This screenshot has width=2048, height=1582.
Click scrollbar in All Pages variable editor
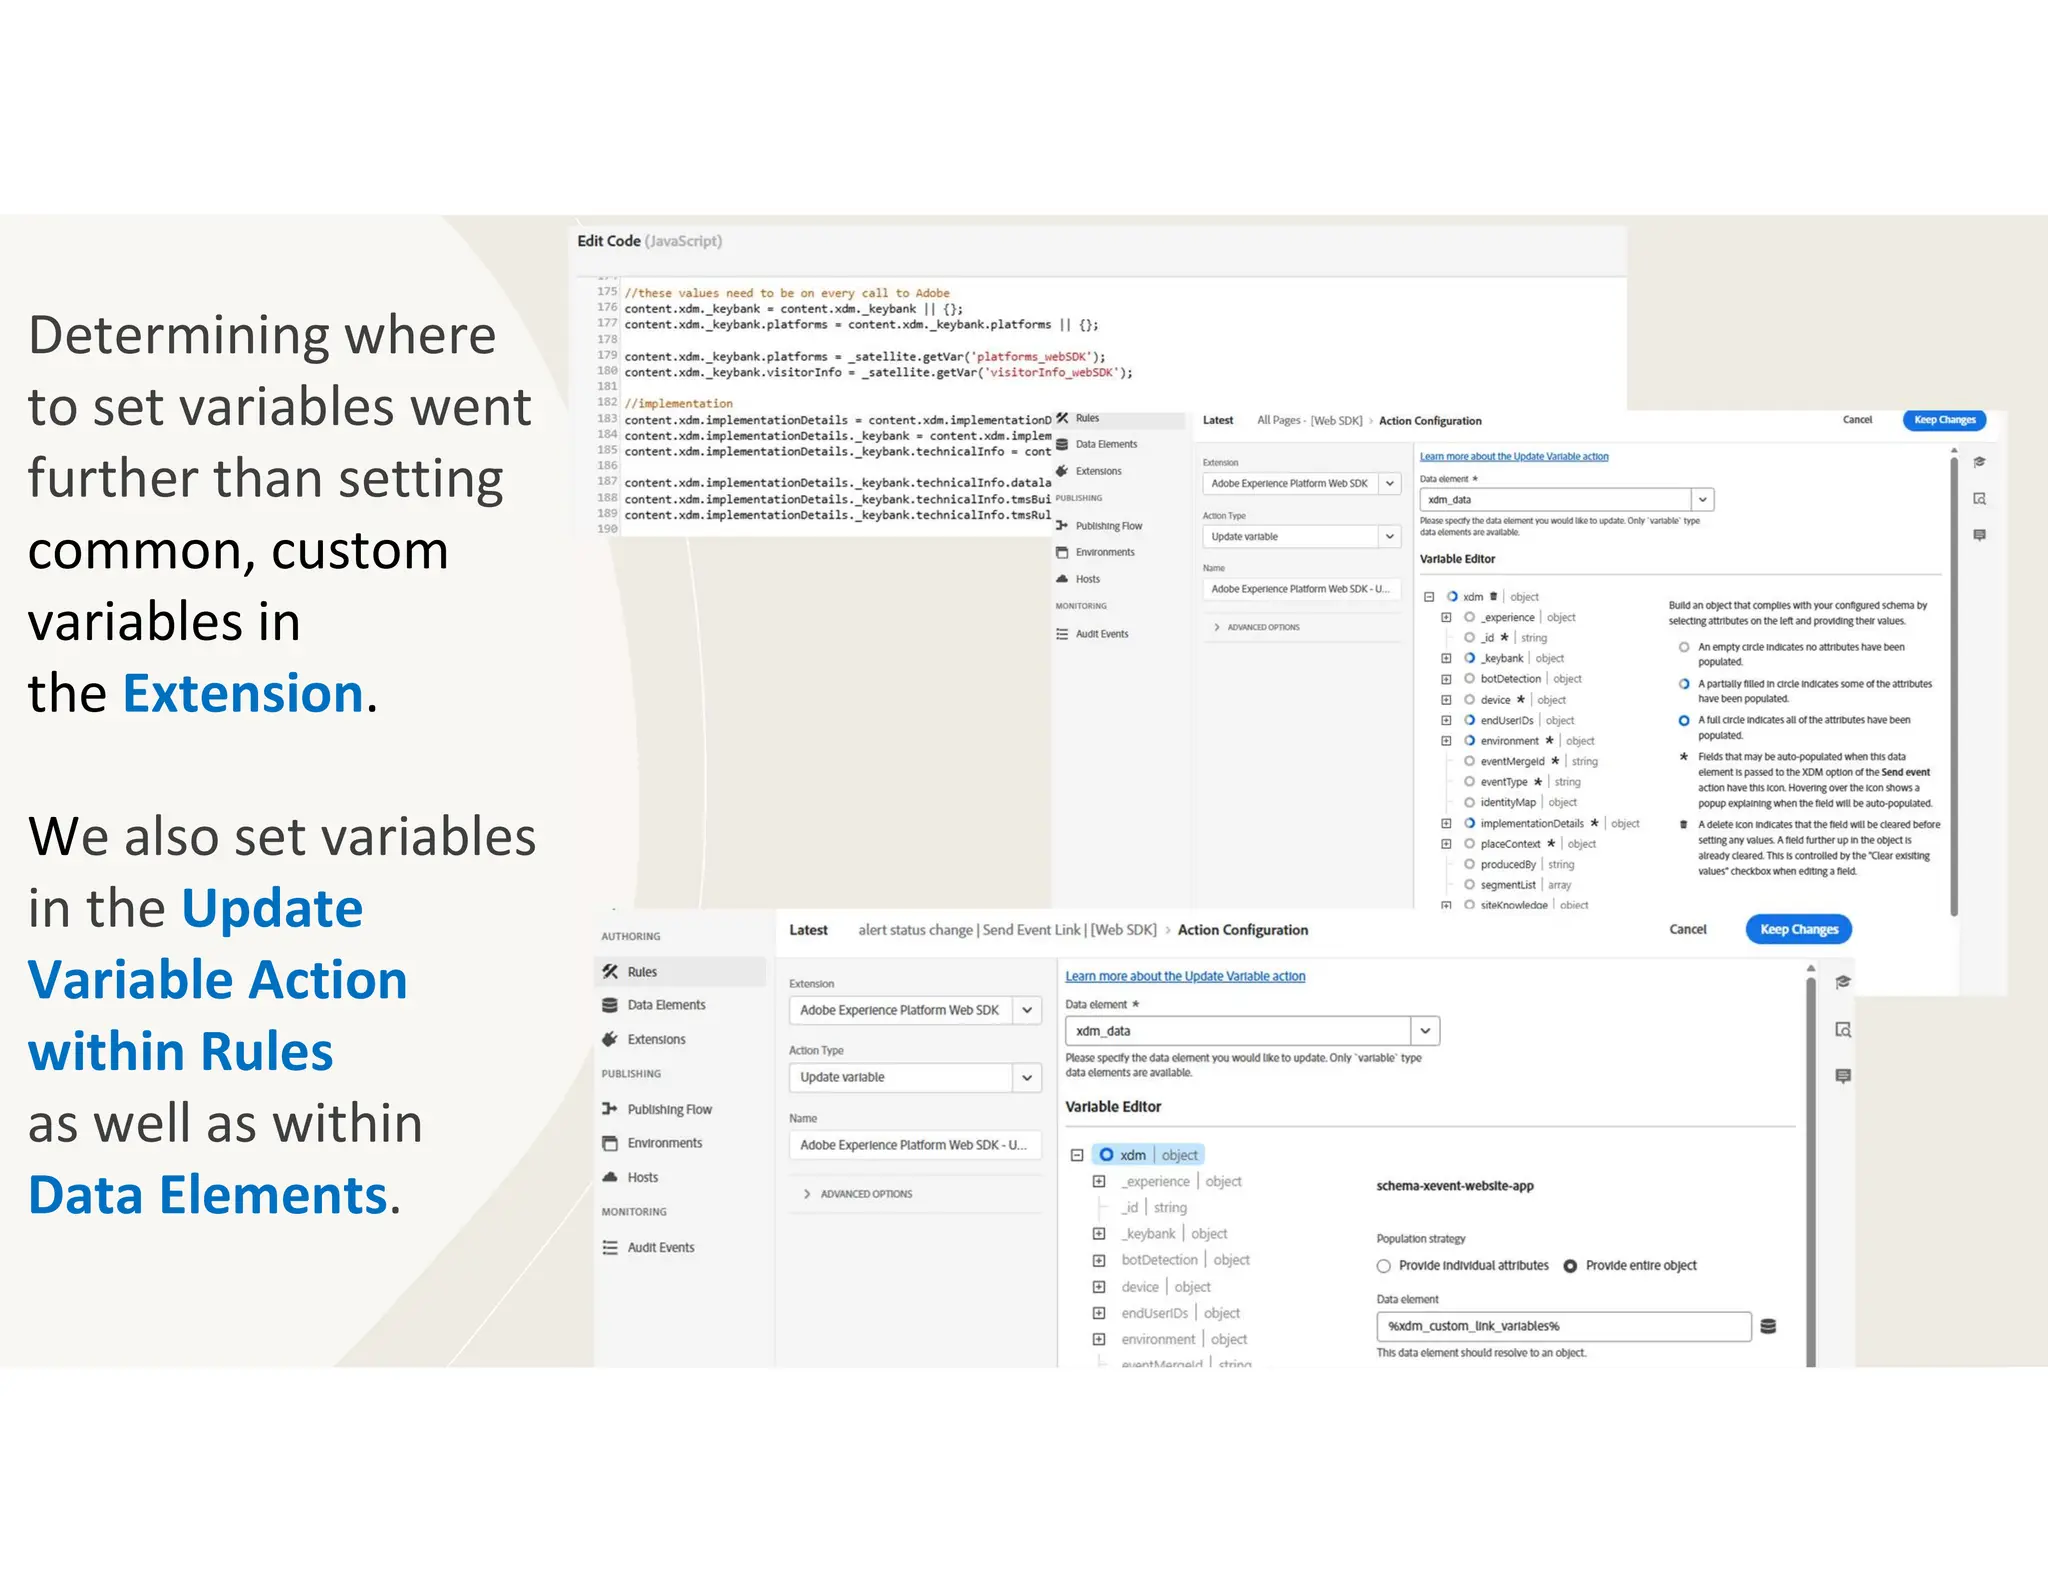click(1954, 685)
